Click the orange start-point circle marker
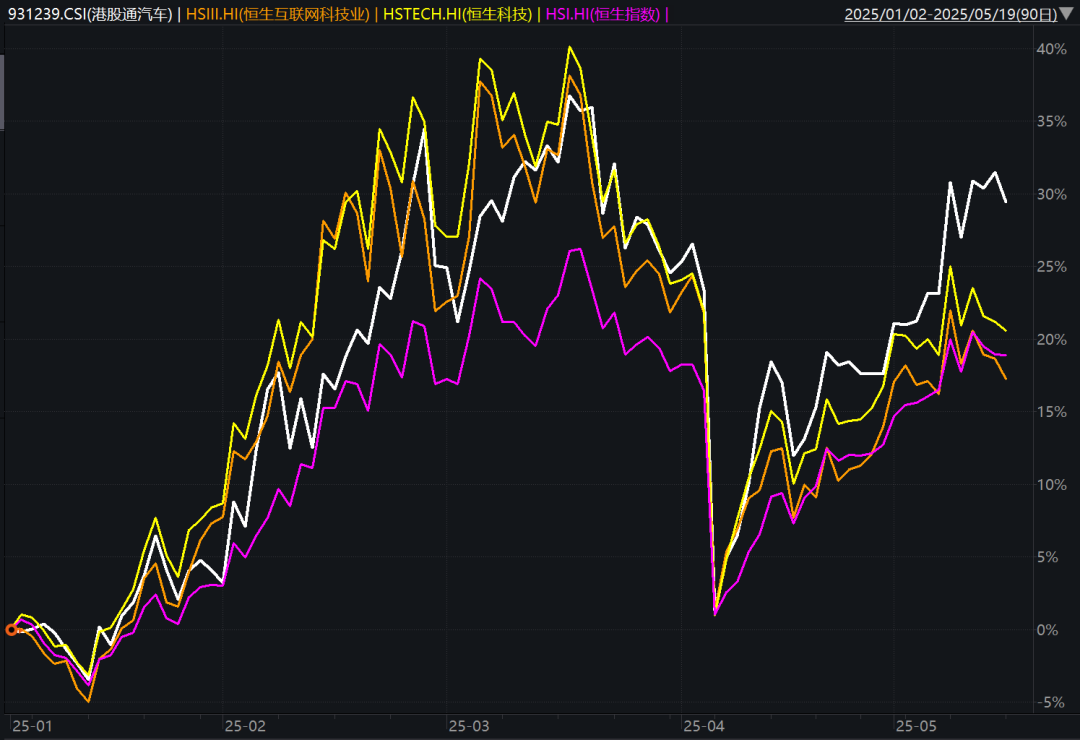 11,630
